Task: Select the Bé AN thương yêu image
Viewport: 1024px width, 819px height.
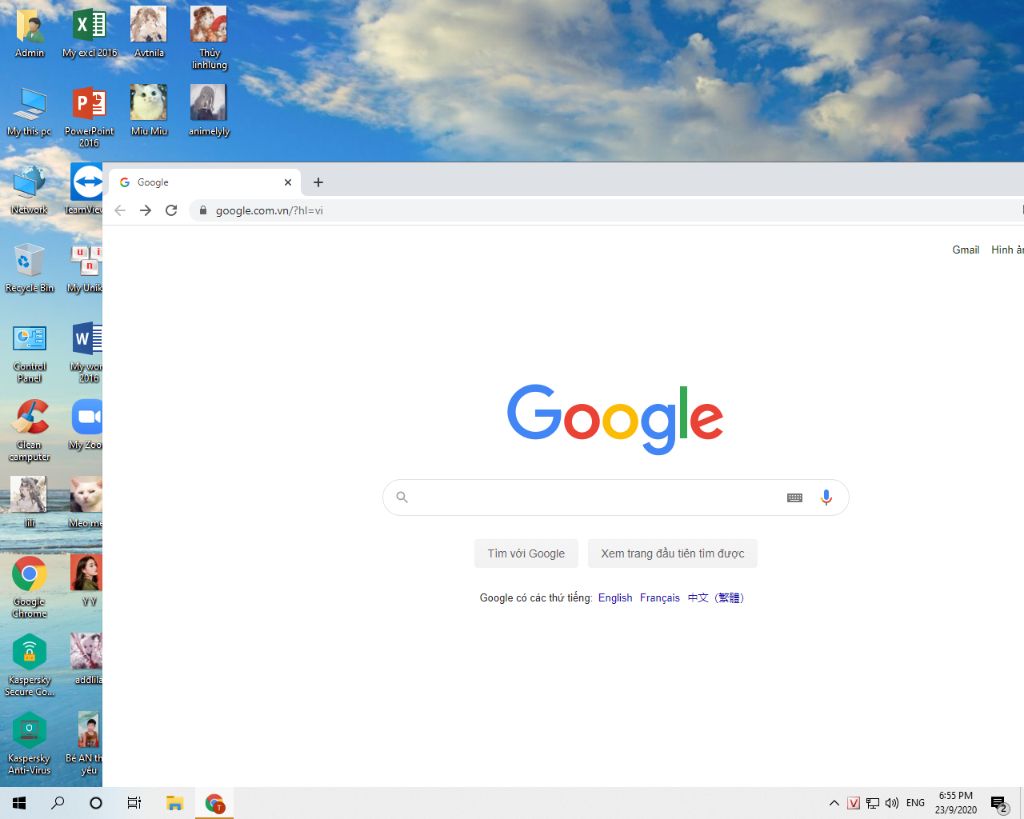Action: 85,743
